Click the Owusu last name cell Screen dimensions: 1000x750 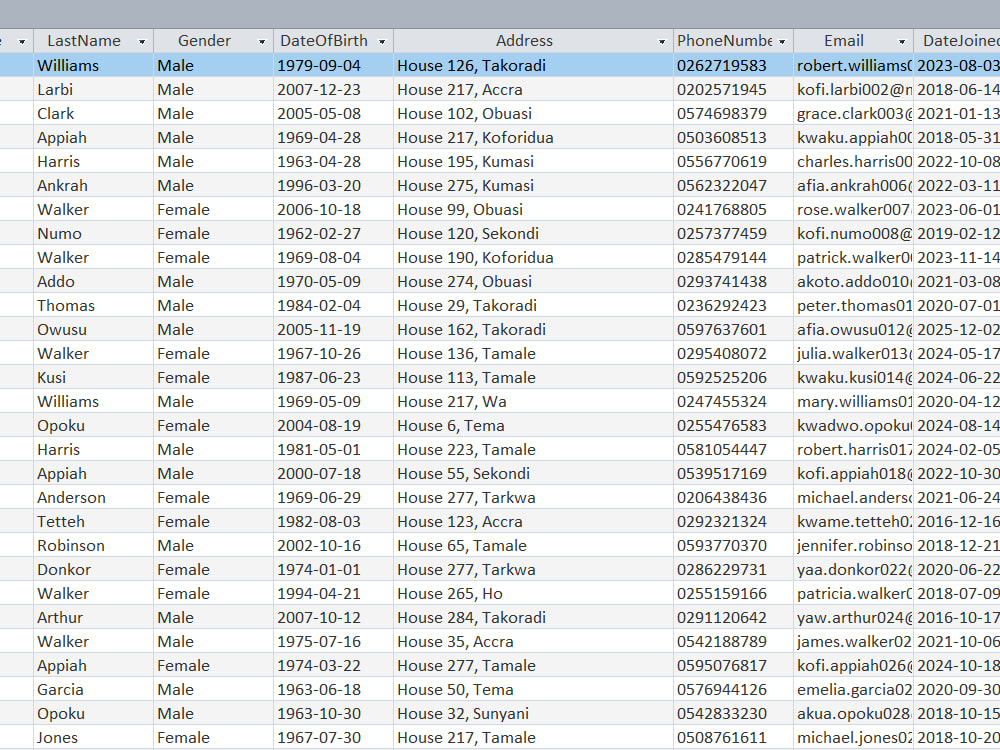[x=93, y=330]
